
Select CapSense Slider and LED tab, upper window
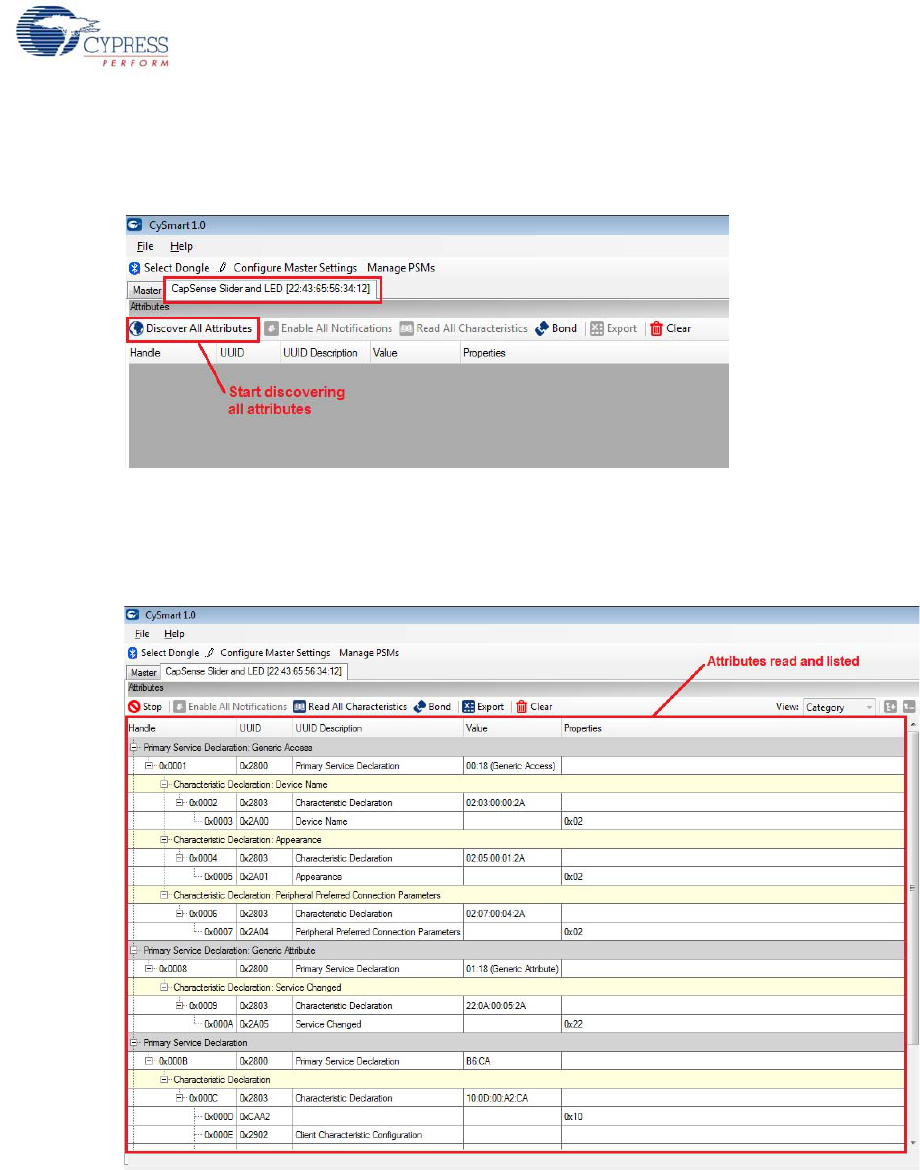pyautogui.click(x=272, y=289)
